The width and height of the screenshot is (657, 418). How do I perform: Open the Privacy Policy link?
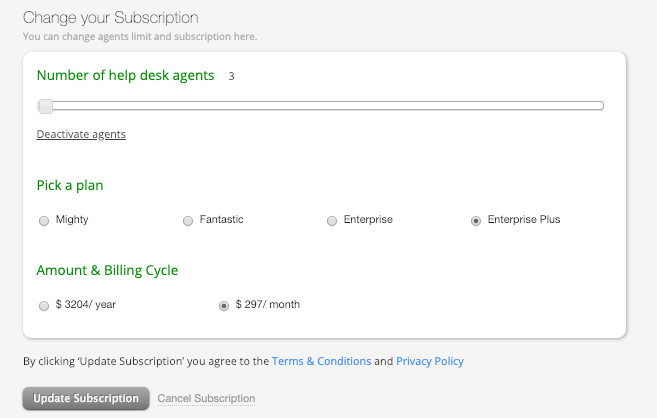[429, 361]
